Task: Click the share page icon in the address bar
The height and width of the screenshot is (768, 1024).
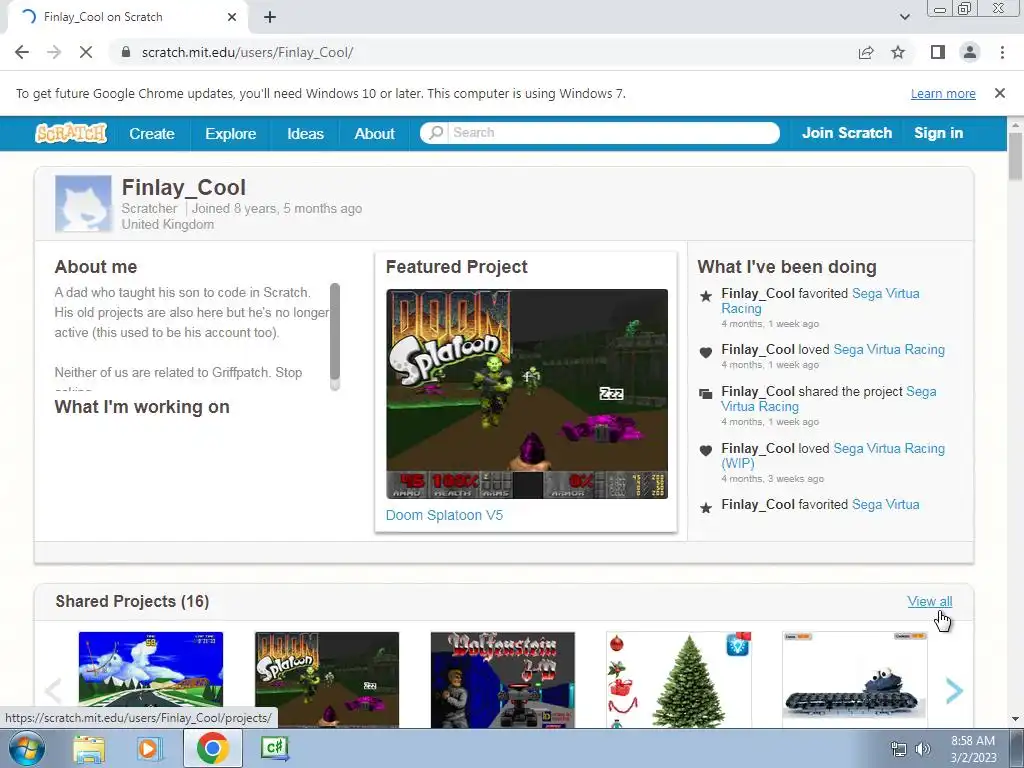Action: click(x=866, y=52)
